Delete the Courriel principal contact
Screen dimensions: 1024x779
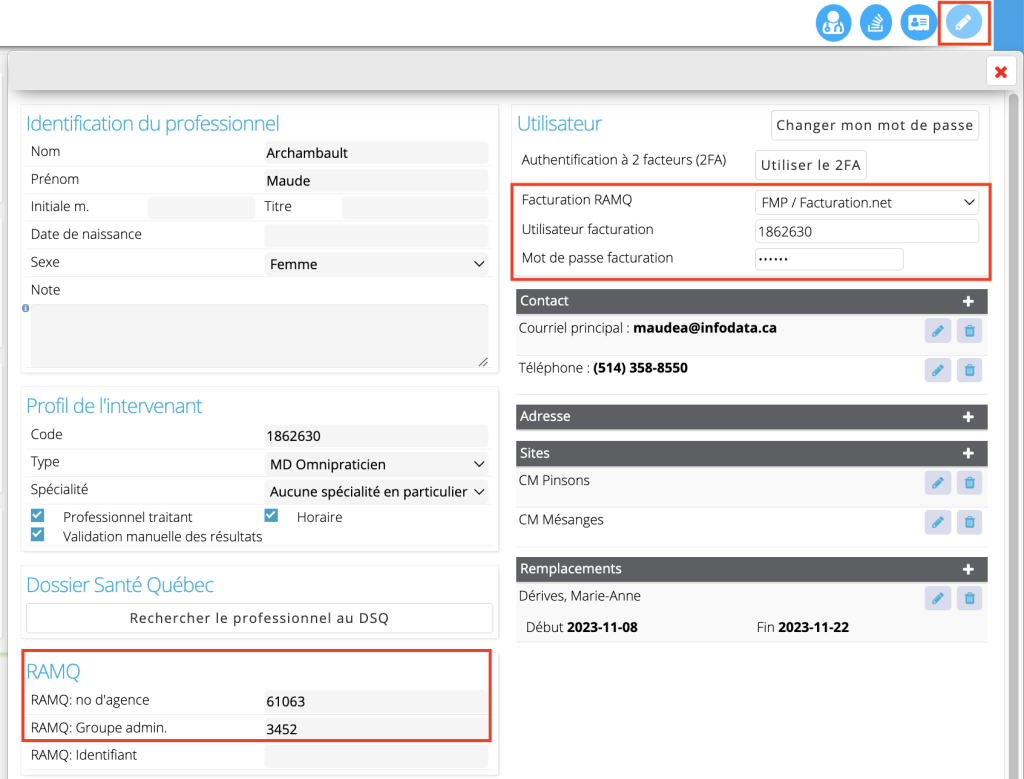tap(970, 331)
